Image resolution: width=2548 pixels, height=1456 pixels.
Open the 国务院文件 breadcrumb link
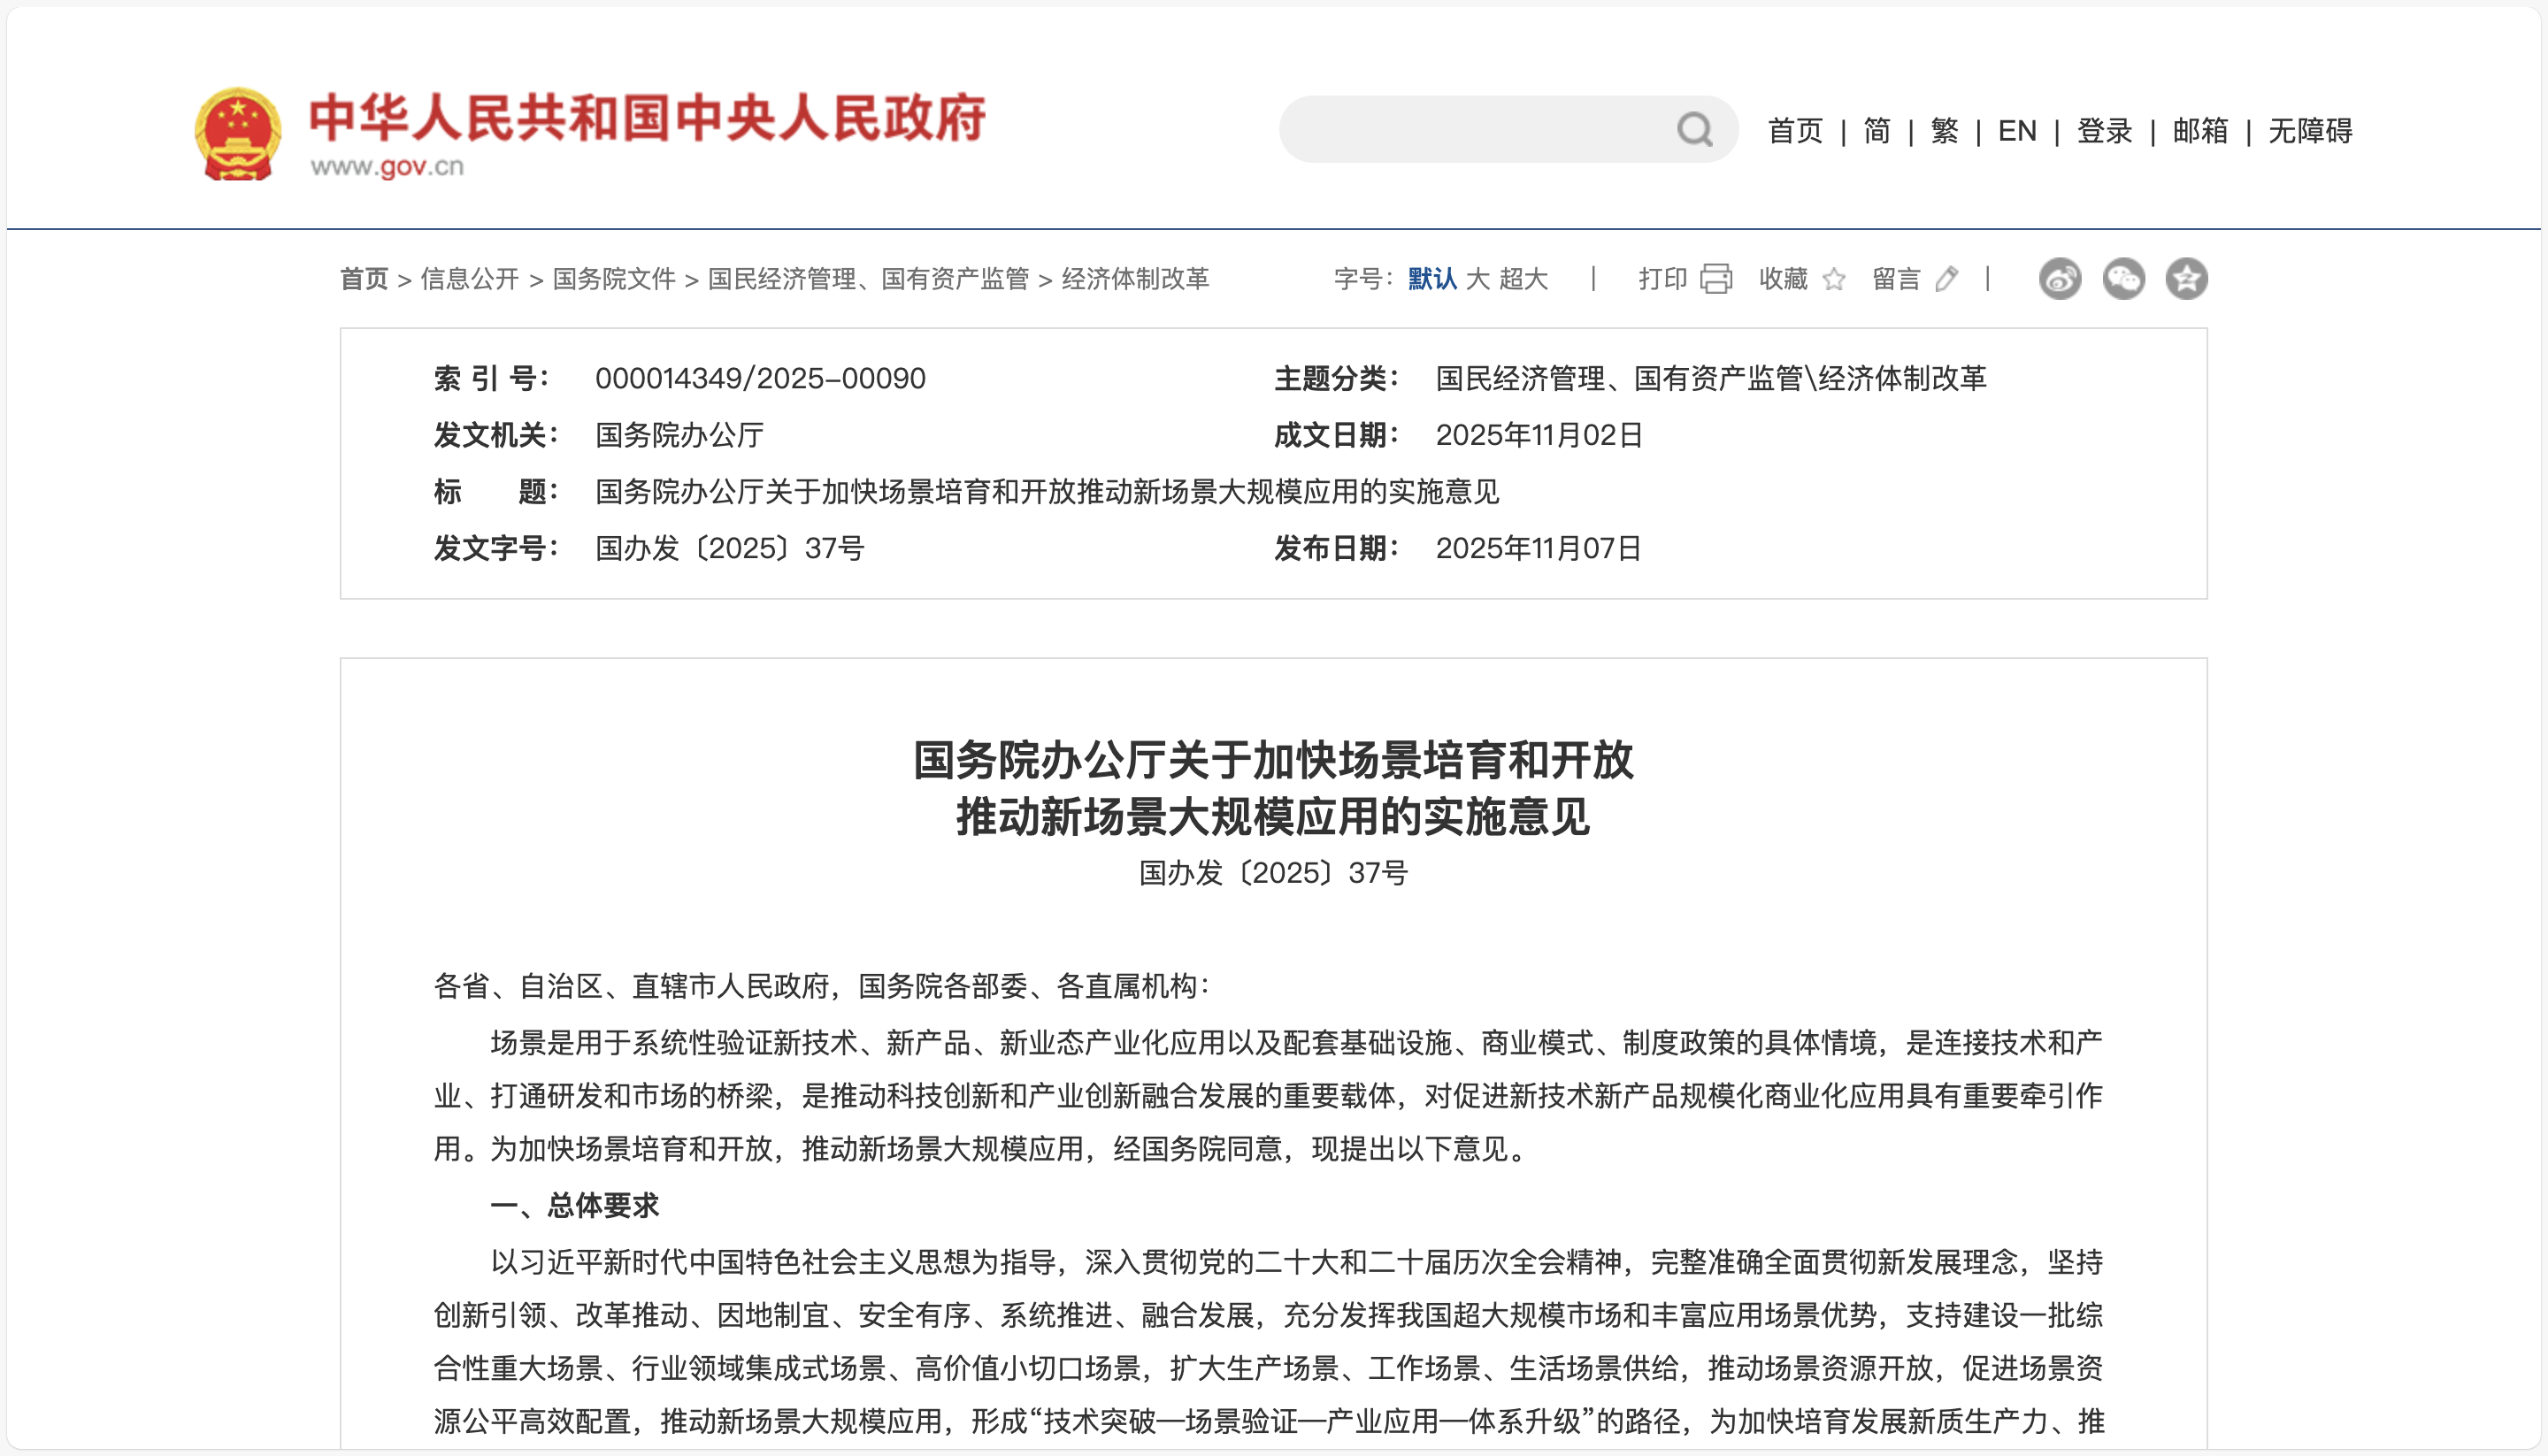(613, 280)
